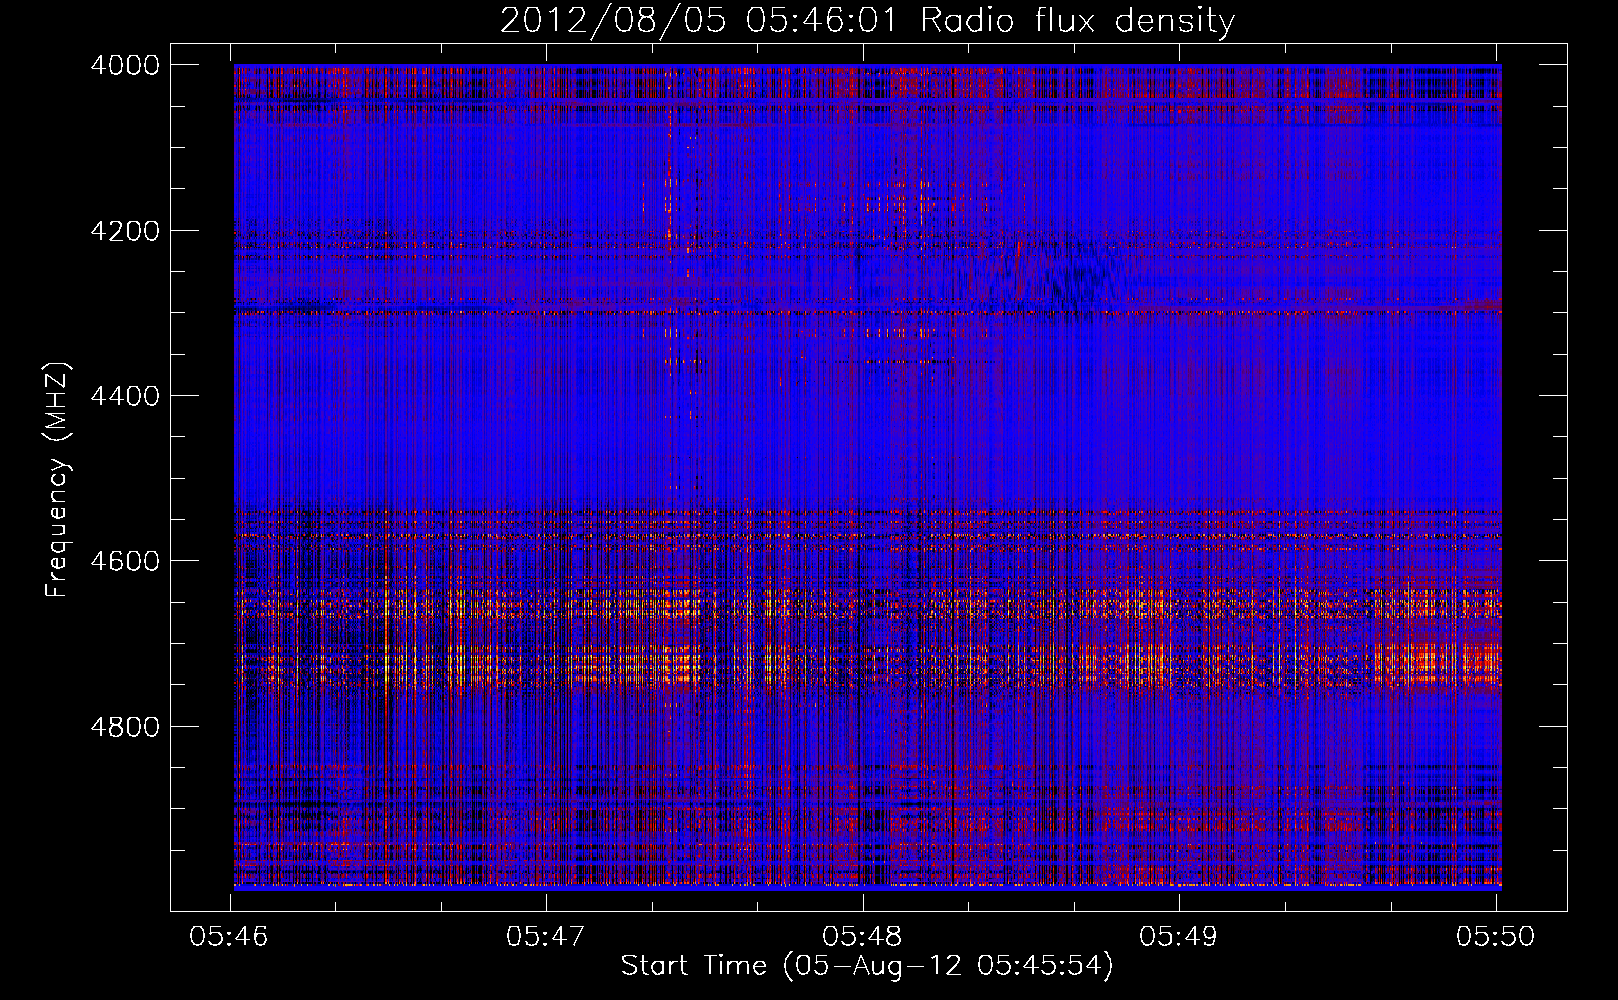This screenshot has width=1618, height=1000.
Task: Click the plot title "2012/08/05 05:46:01 Radio flux density"
Action: tap(867, 21)
